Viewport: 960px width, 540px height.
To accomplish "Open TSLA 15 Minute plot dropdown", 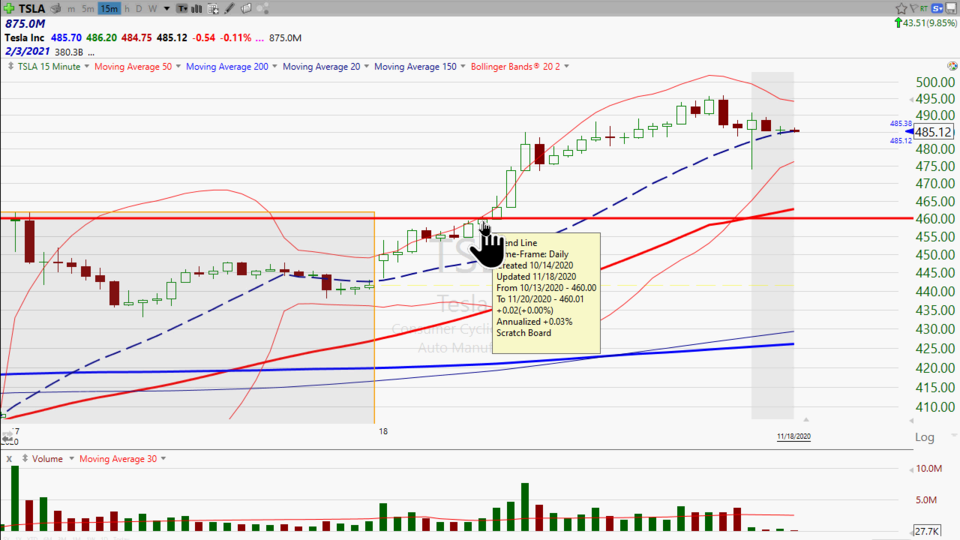I will point(86,66).
